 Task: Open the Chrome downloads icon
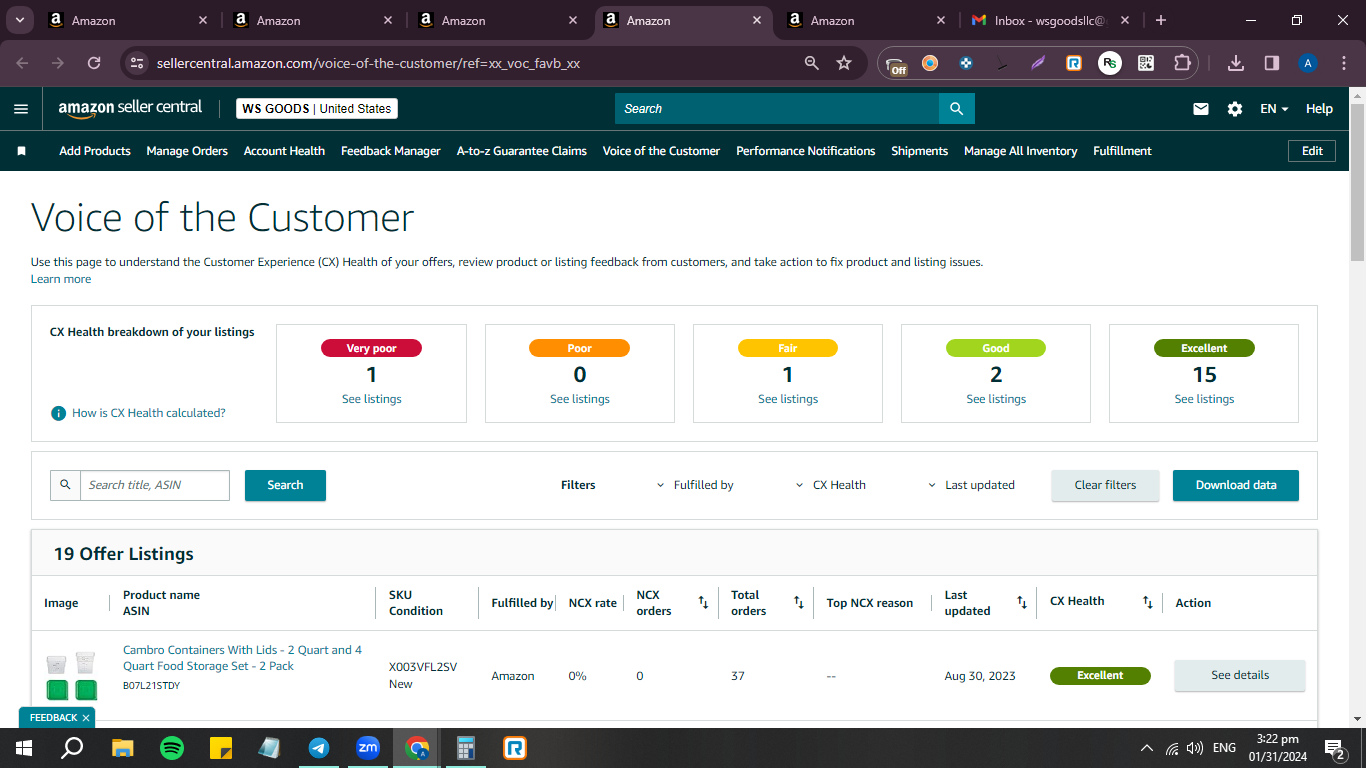1236,63
